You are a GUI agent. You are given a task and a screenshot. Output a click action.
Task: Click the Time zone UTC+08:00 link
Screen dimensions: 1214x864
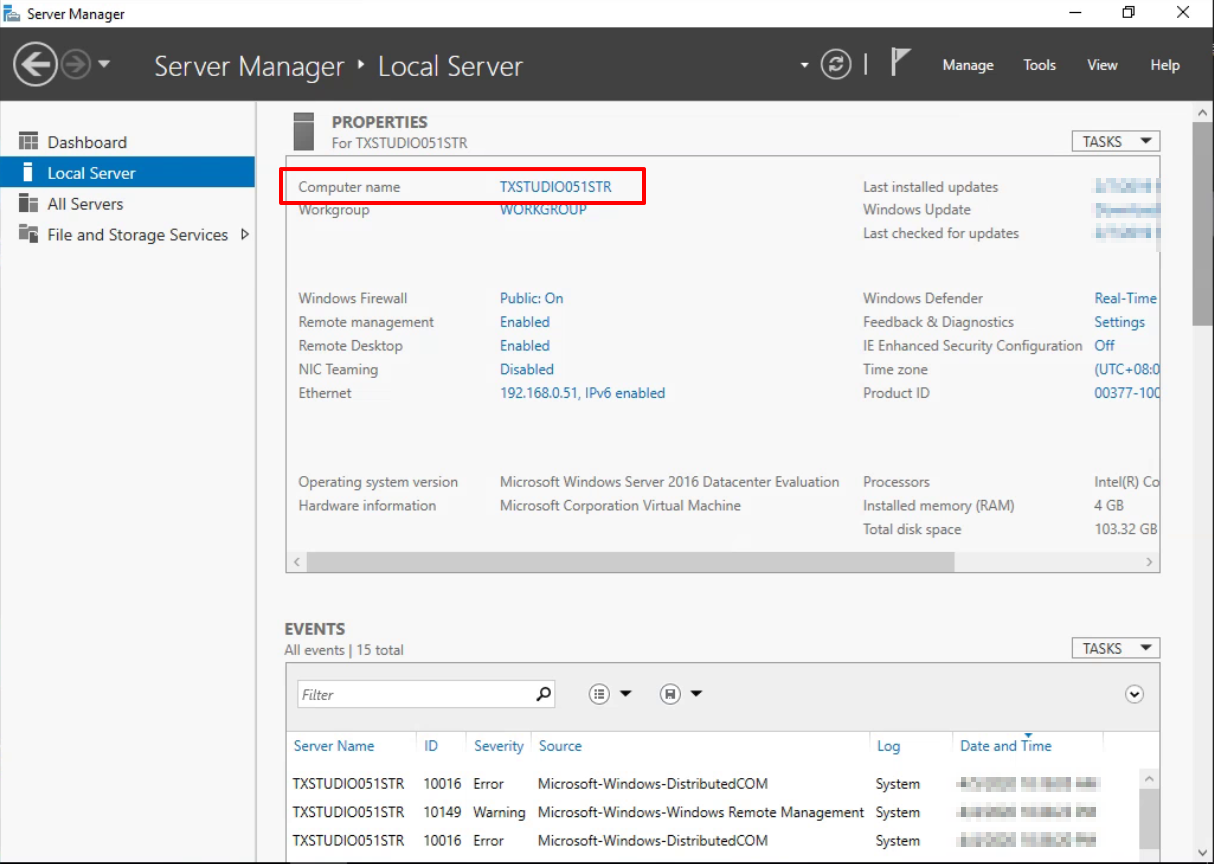1127,369
